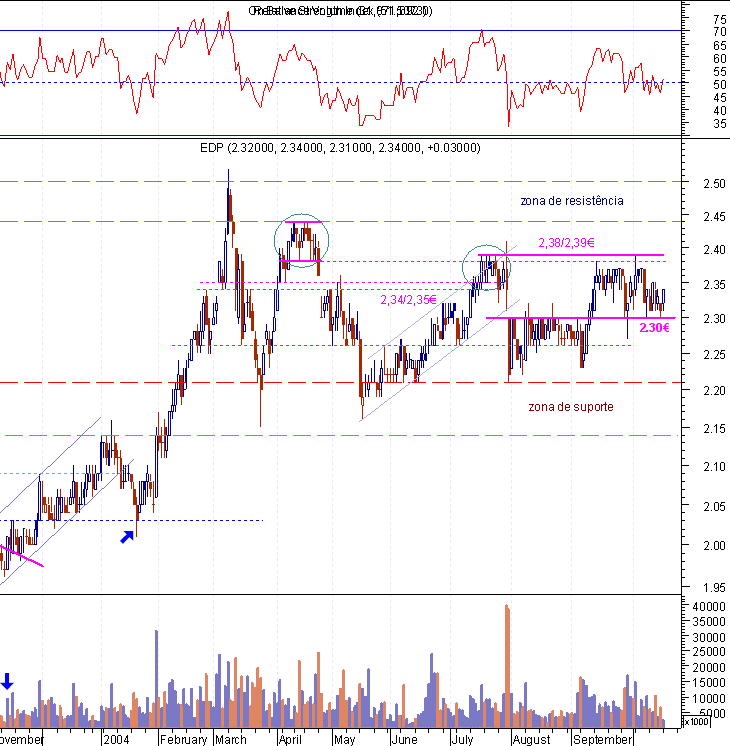Screen dimensions: 730x746
Task: Click the '2004' year label on time axis
Action: coord(116,739)
